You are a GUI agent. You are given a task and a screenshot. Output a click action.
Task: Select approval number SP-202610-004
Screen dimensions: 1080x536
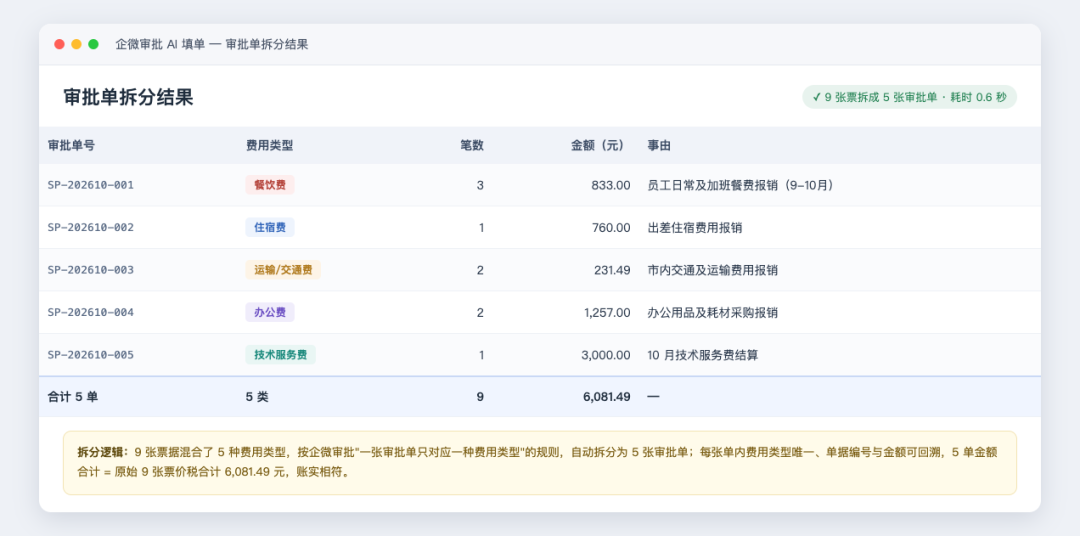[x=91, y=312]
